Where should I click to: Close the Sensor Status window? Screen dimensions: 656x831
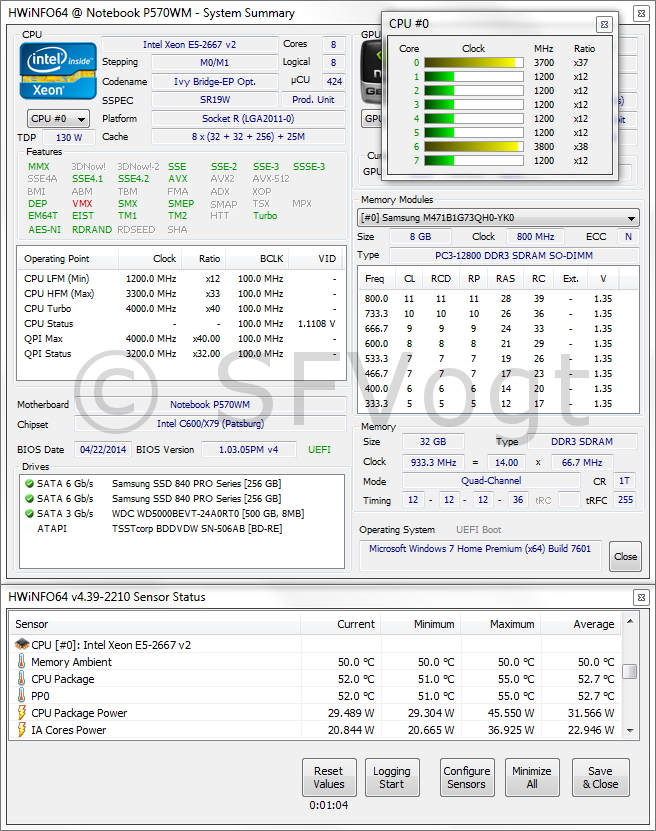pyautogui.click(x=641, y=597)
